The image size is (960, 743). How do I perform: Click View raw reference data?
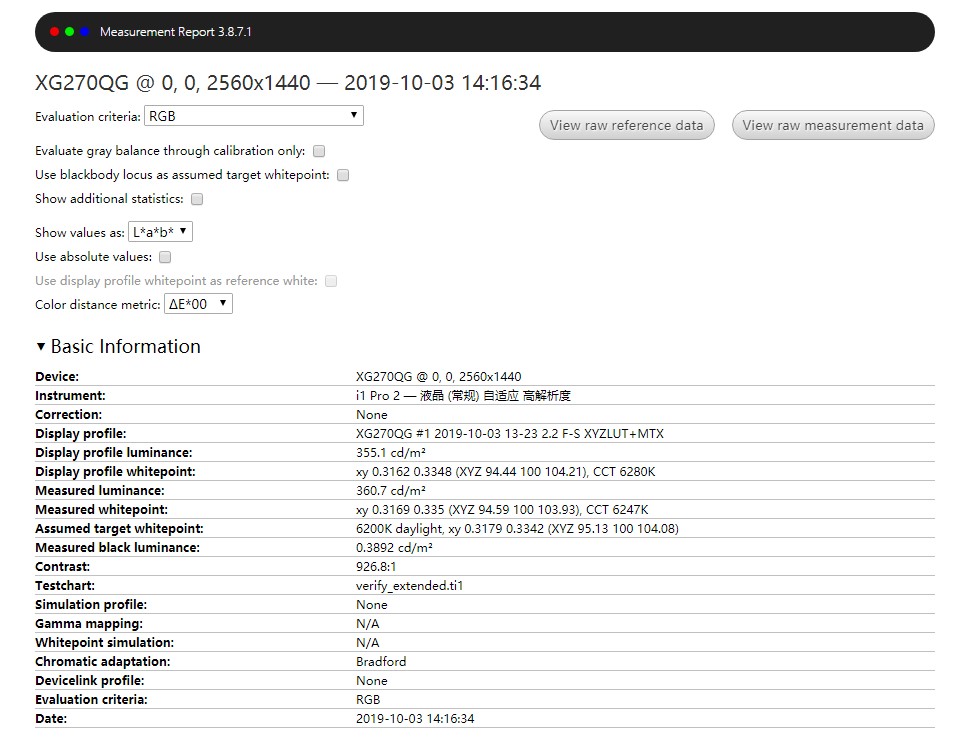pos(626,125)
